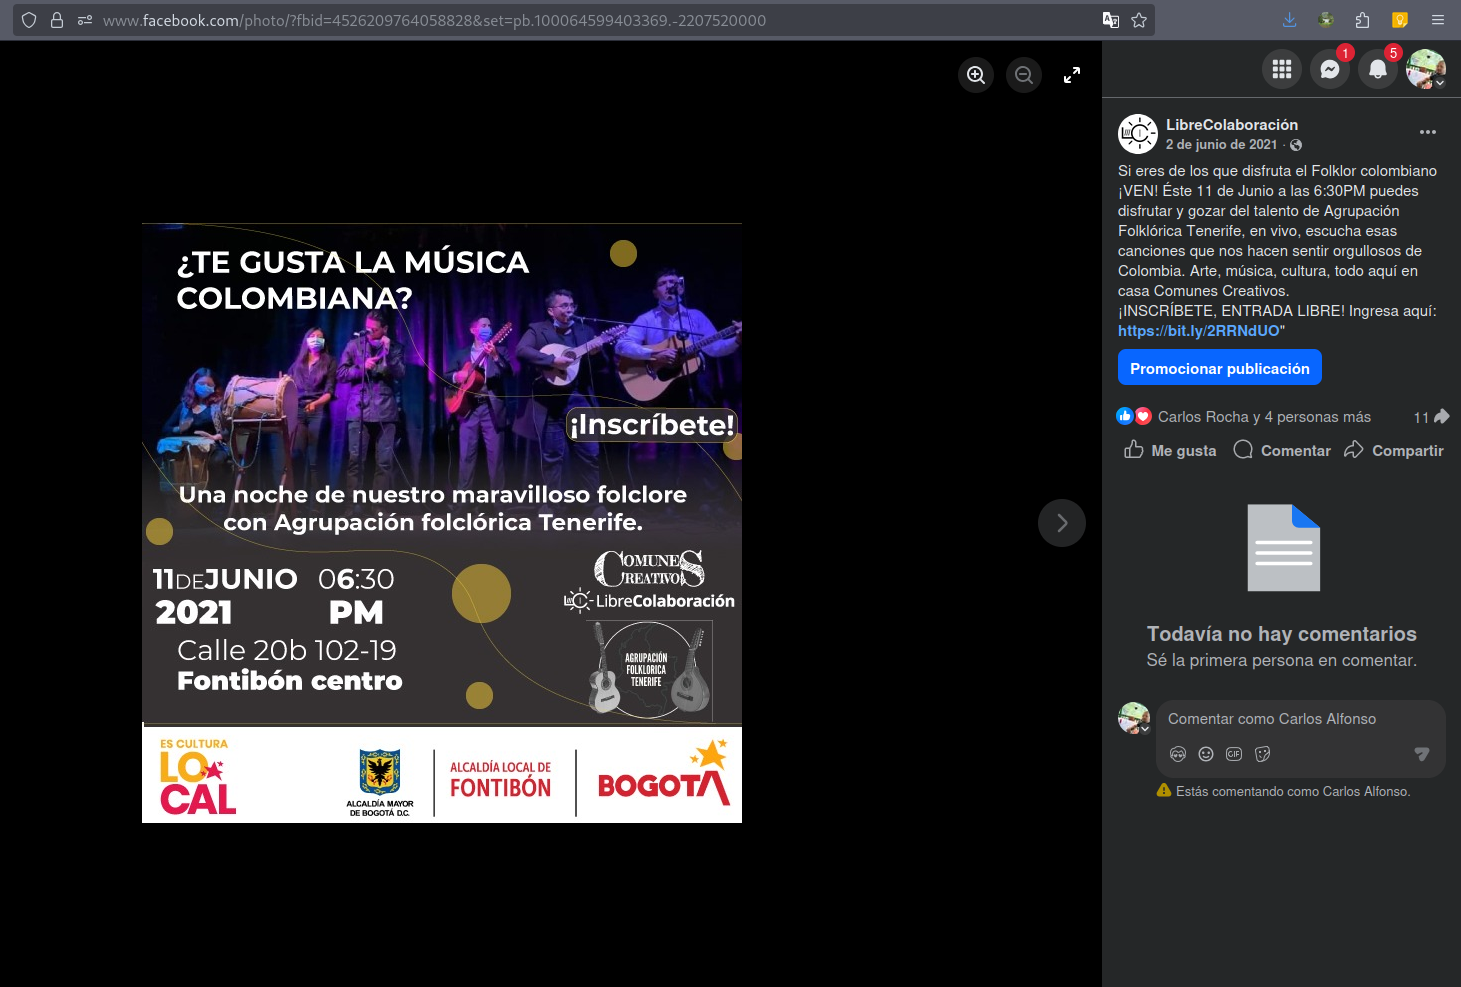The image size is (1461, 987).
Task: Open post options three-dot menu
Action: tap(1428, 132)
